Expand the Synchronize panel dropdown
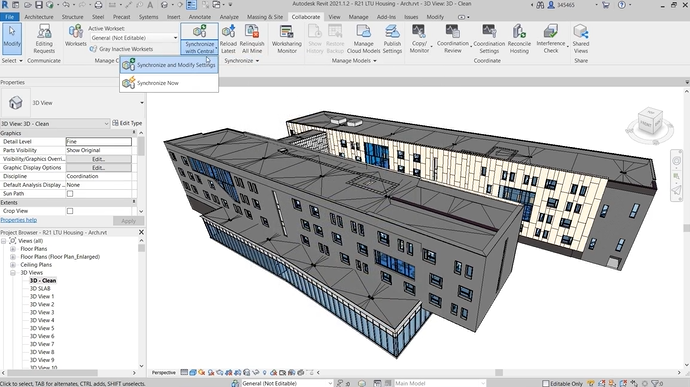The width and height of the screenshot is (690, 387). point(242,61)
